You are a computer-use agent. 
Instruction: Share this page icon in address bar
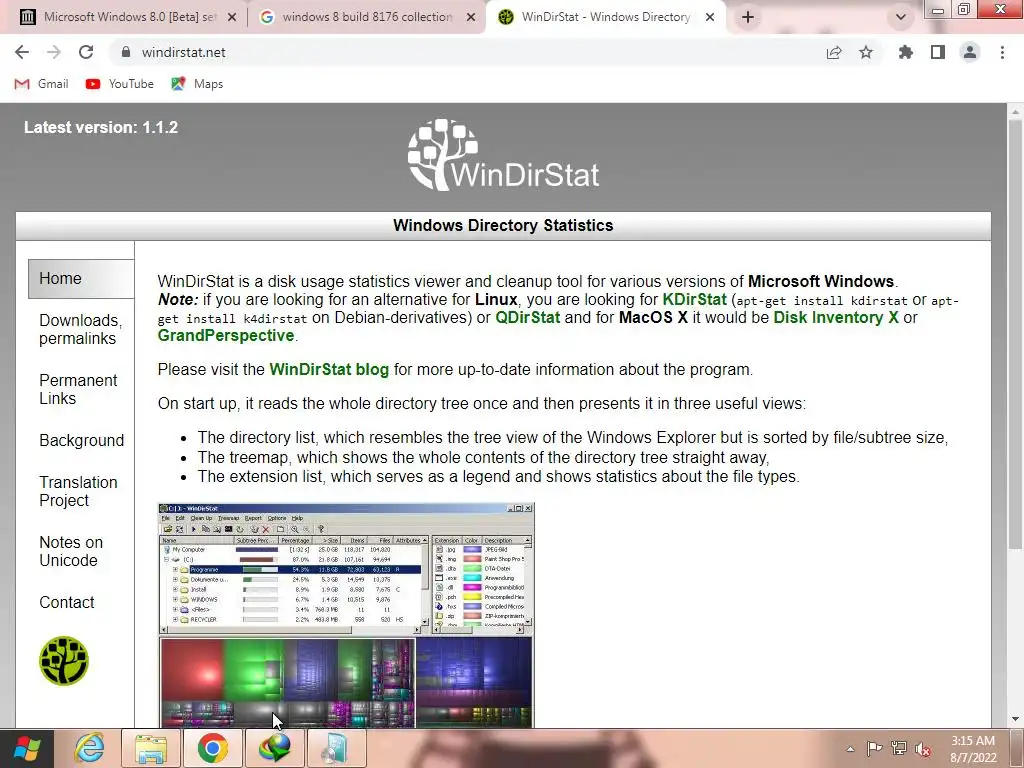tap(834, 52)
